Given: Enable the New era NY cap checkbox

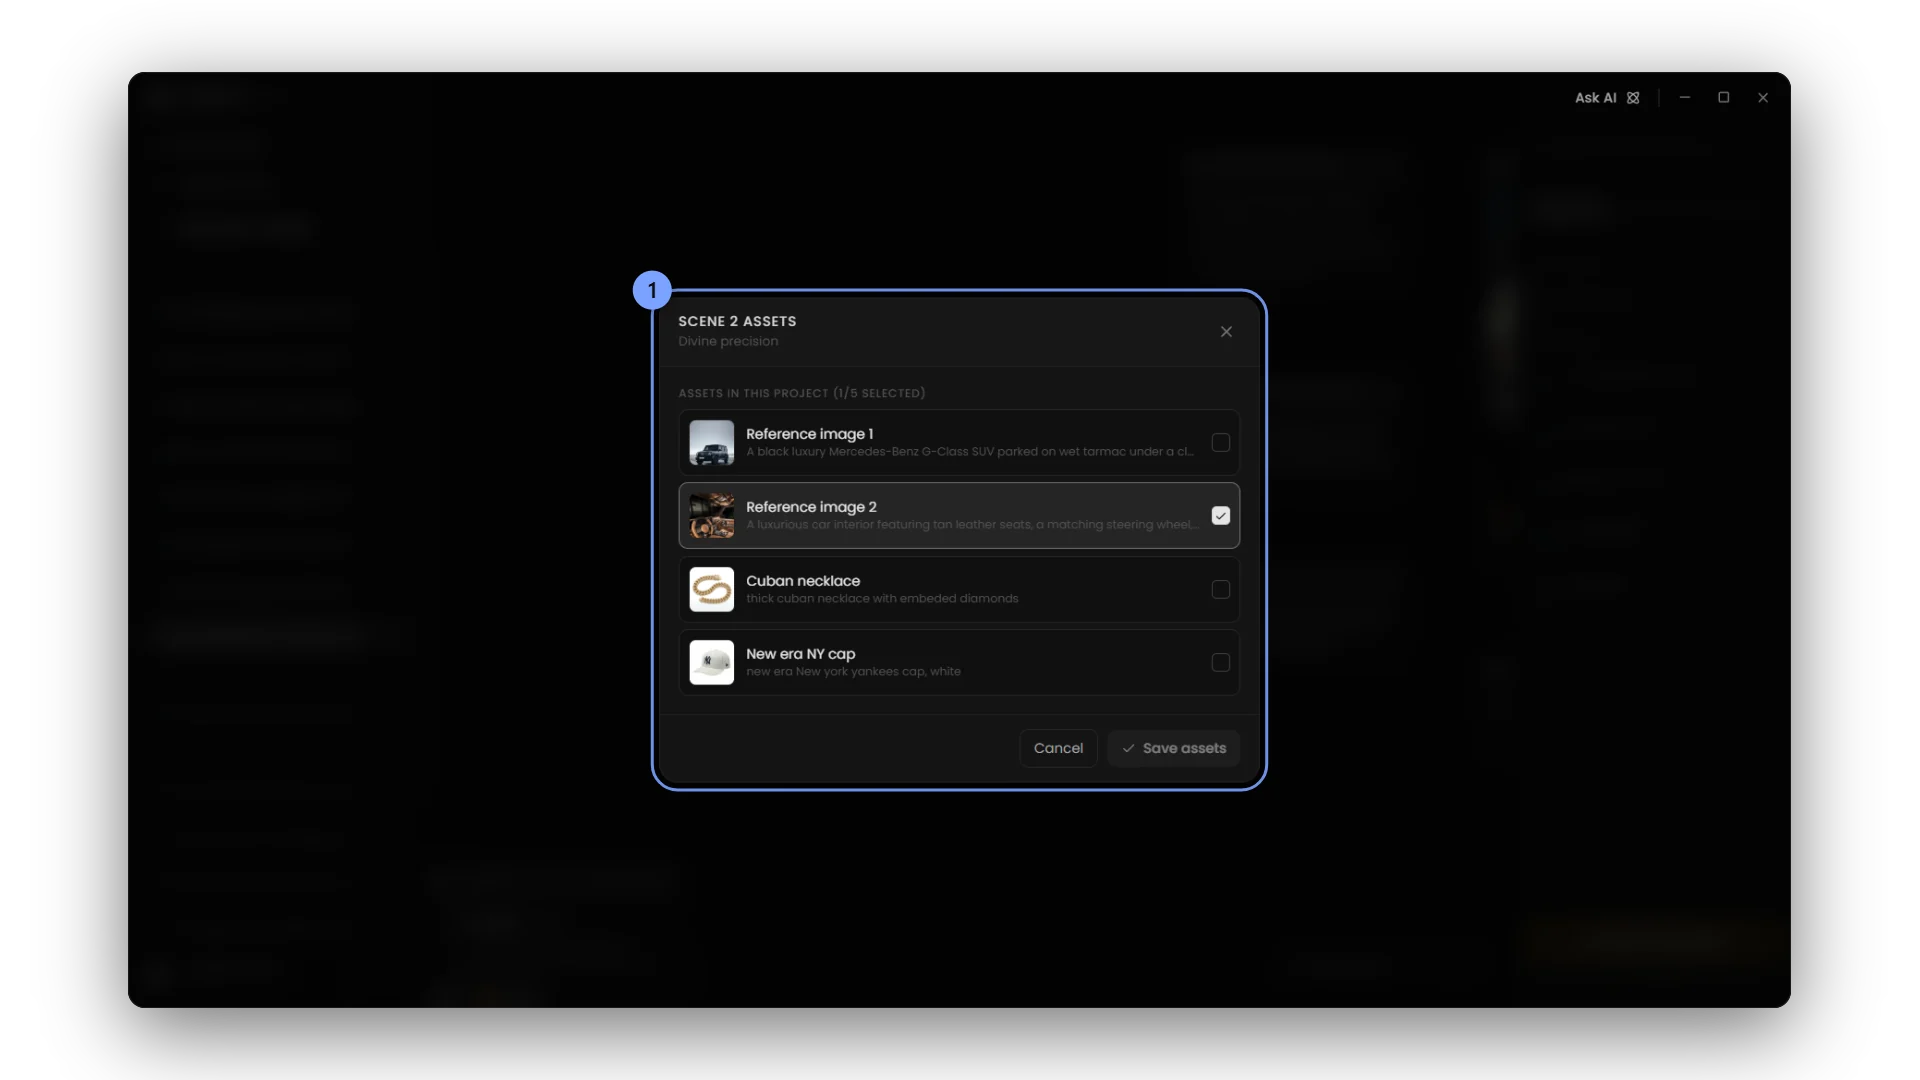Looking at the screenshot, I should point(1220,663).
